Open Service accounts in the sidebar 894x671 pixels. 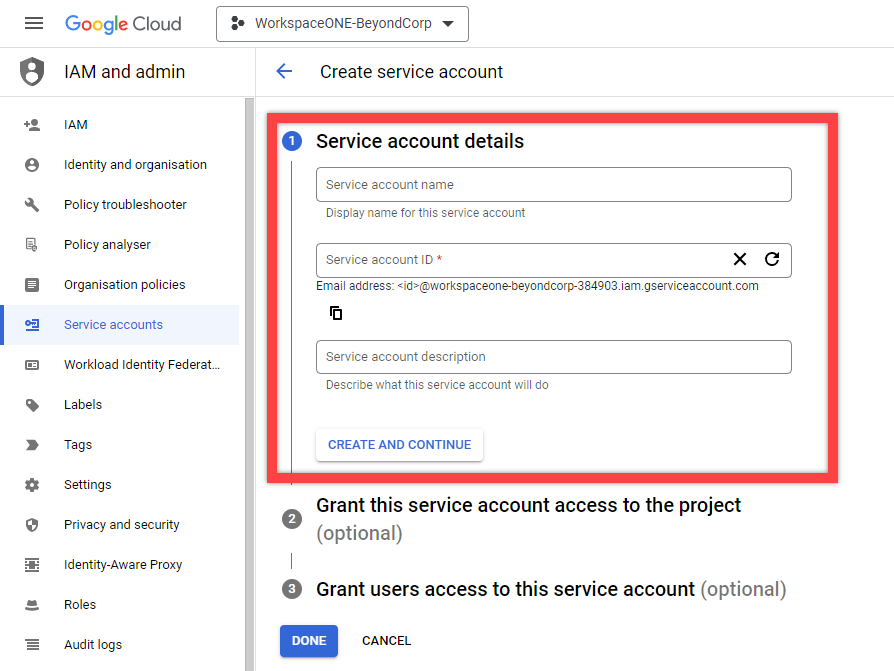(113, 325)
